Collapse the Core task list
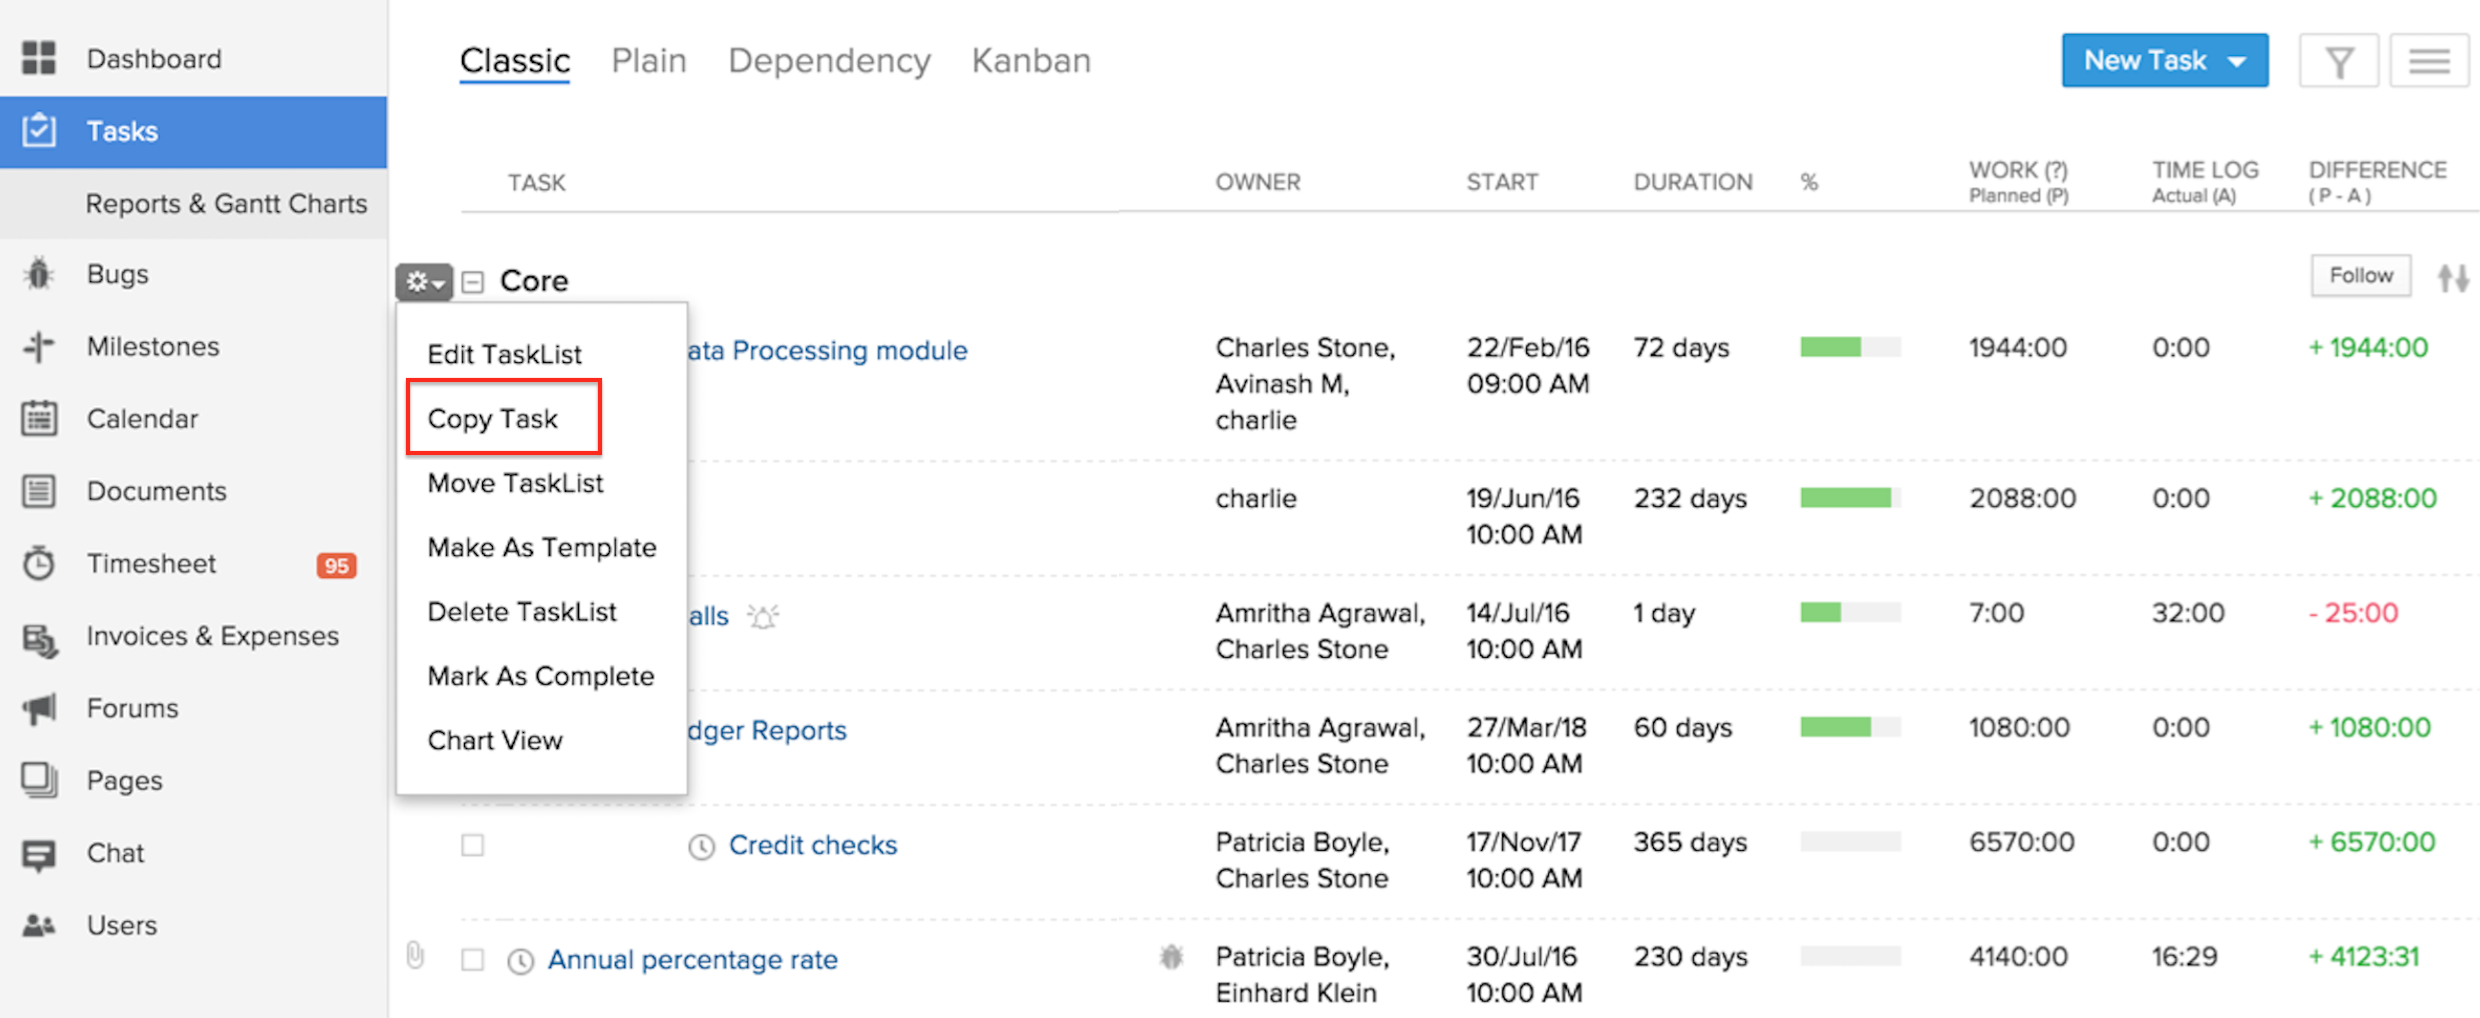 (473, 282)
